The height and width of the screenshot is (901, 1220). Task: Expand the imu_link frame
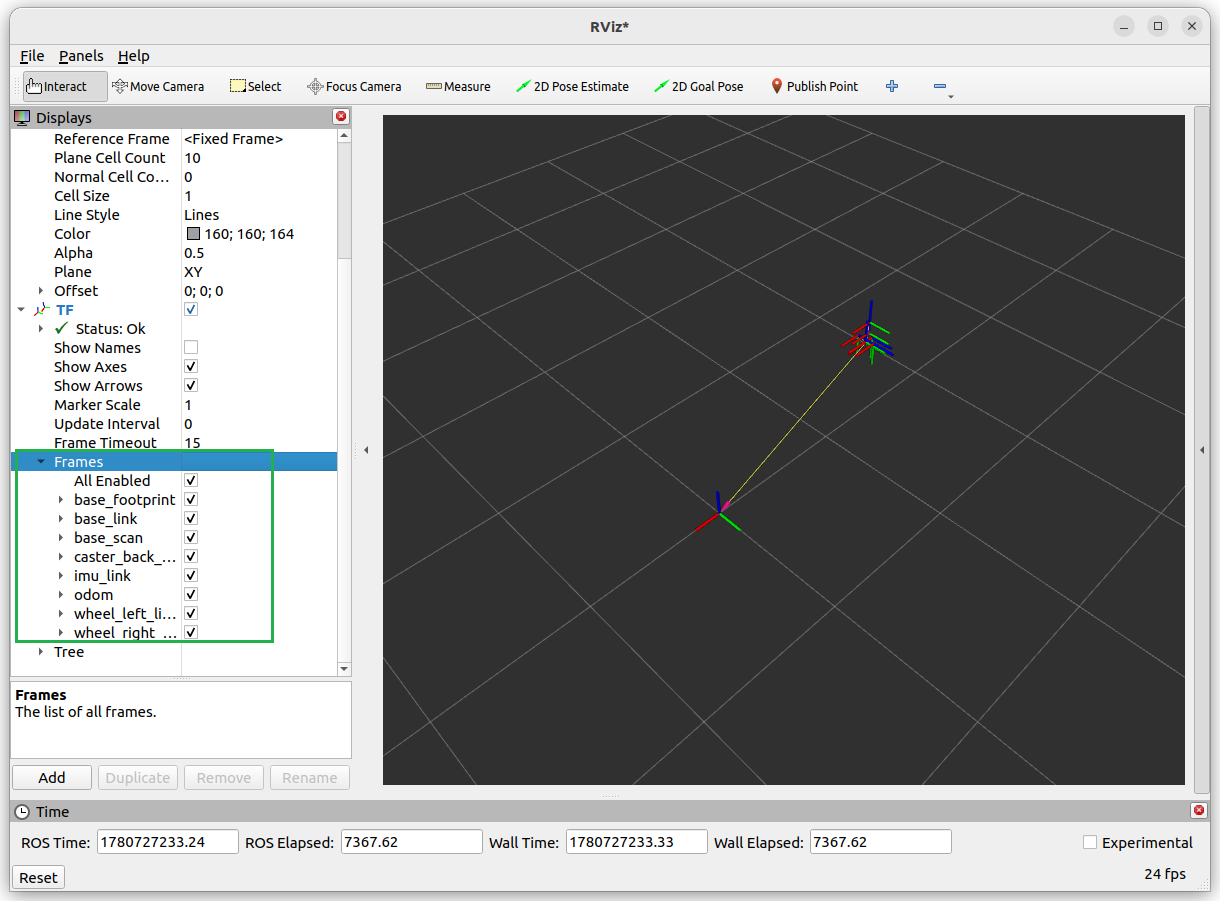coord(61,576)
